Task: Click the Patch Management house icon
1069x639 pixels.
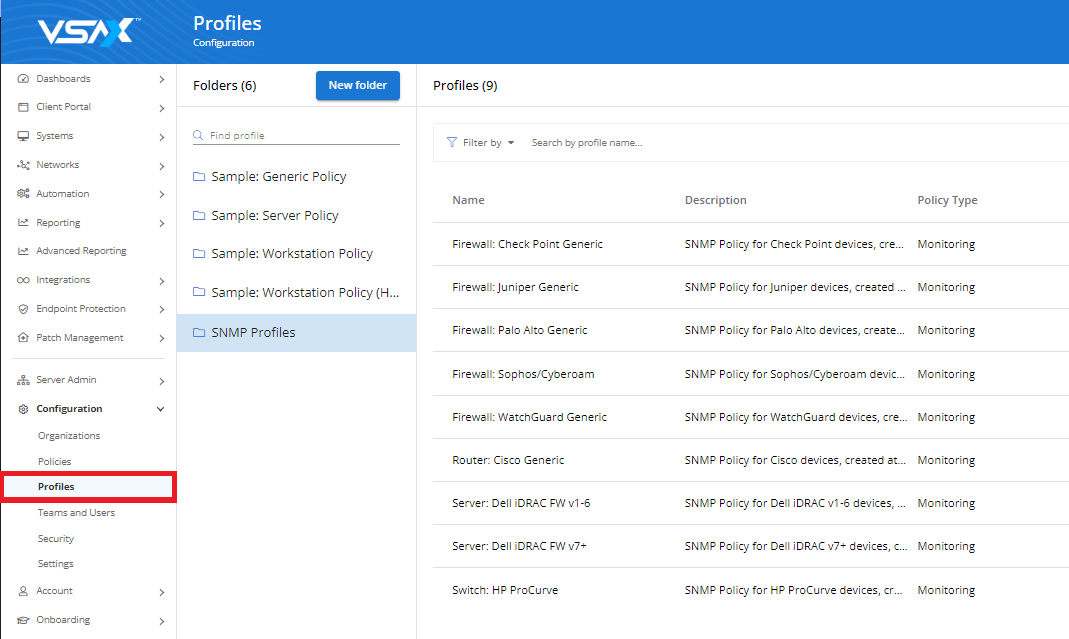Action: pyautogui.click(x=23, y=338)
